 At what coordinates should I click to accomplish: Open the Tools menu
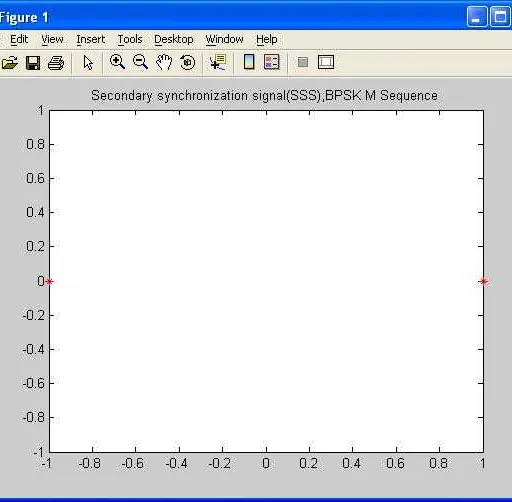tap(130, 39)
